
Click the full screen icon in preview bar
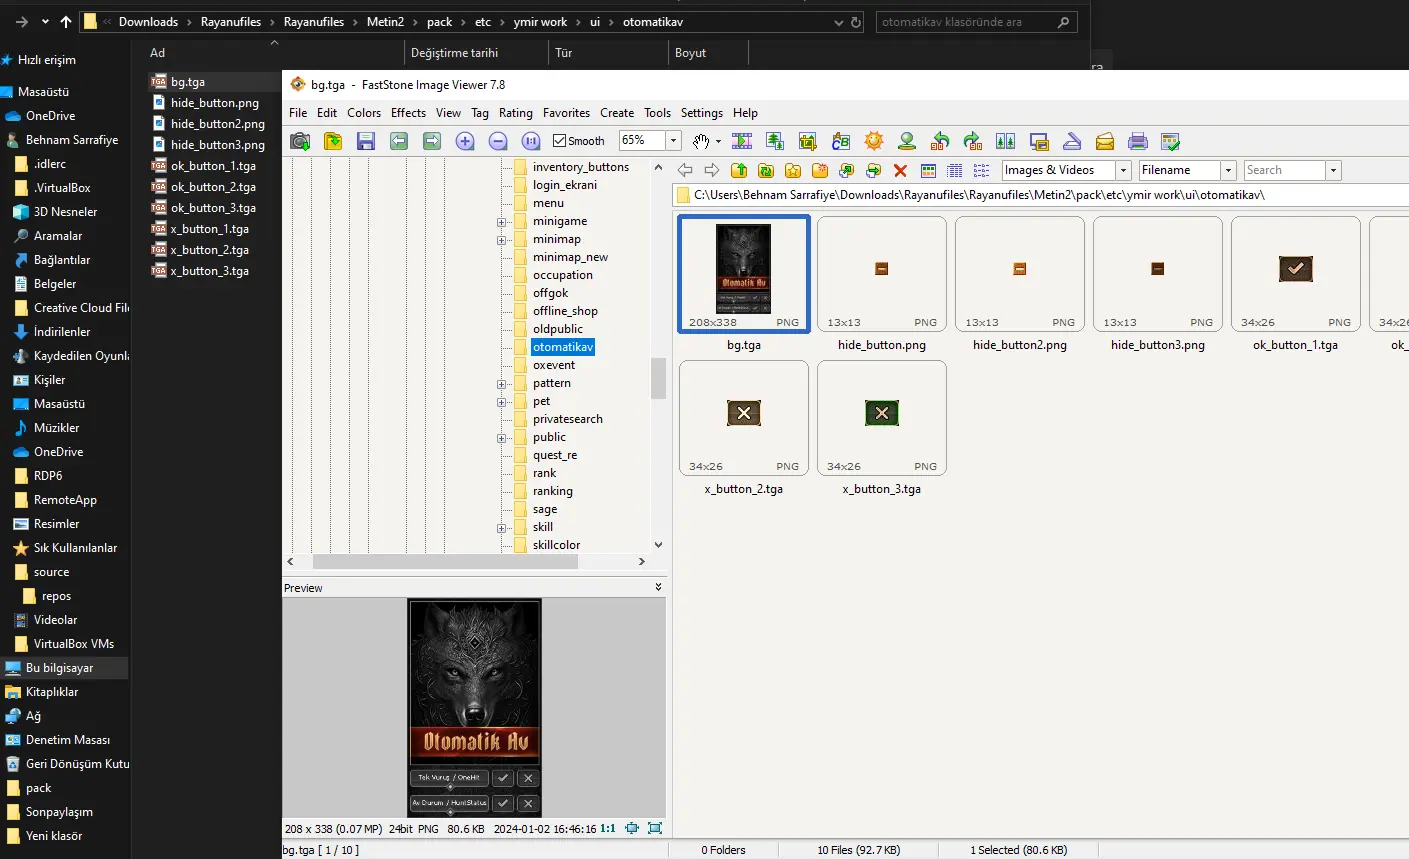(655, 828)
